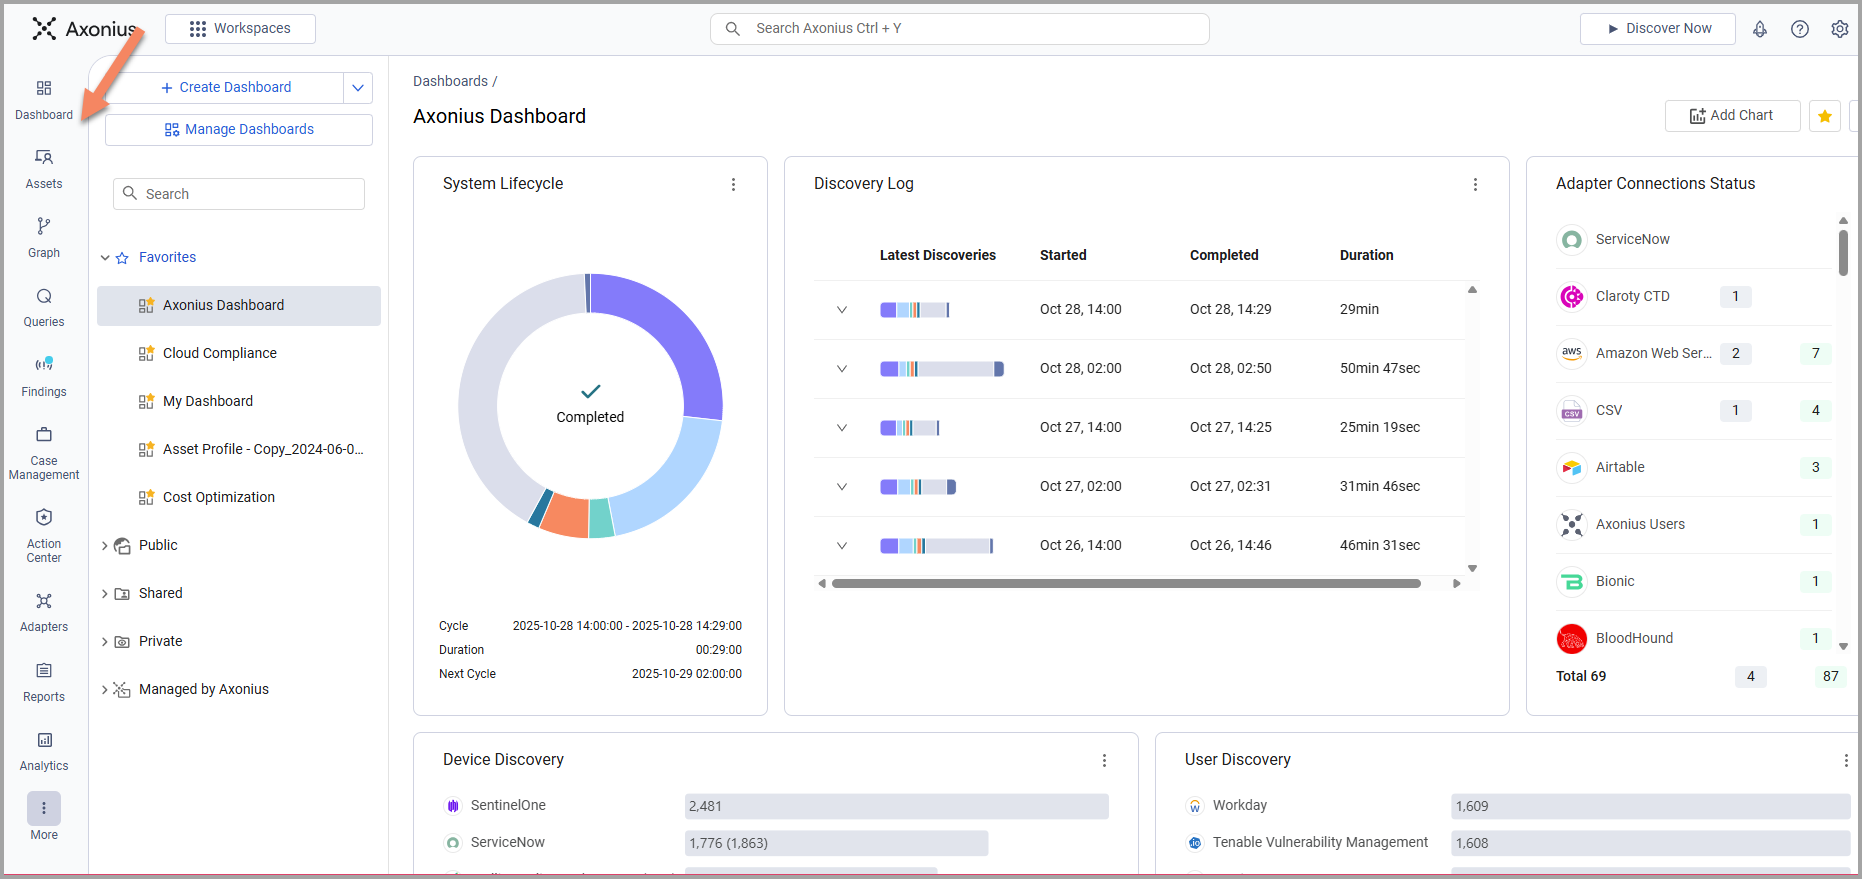Click the Amazon Web Services adapter icon
The width and height of the screenshot is (1862, 879).
coord(1572,354)
